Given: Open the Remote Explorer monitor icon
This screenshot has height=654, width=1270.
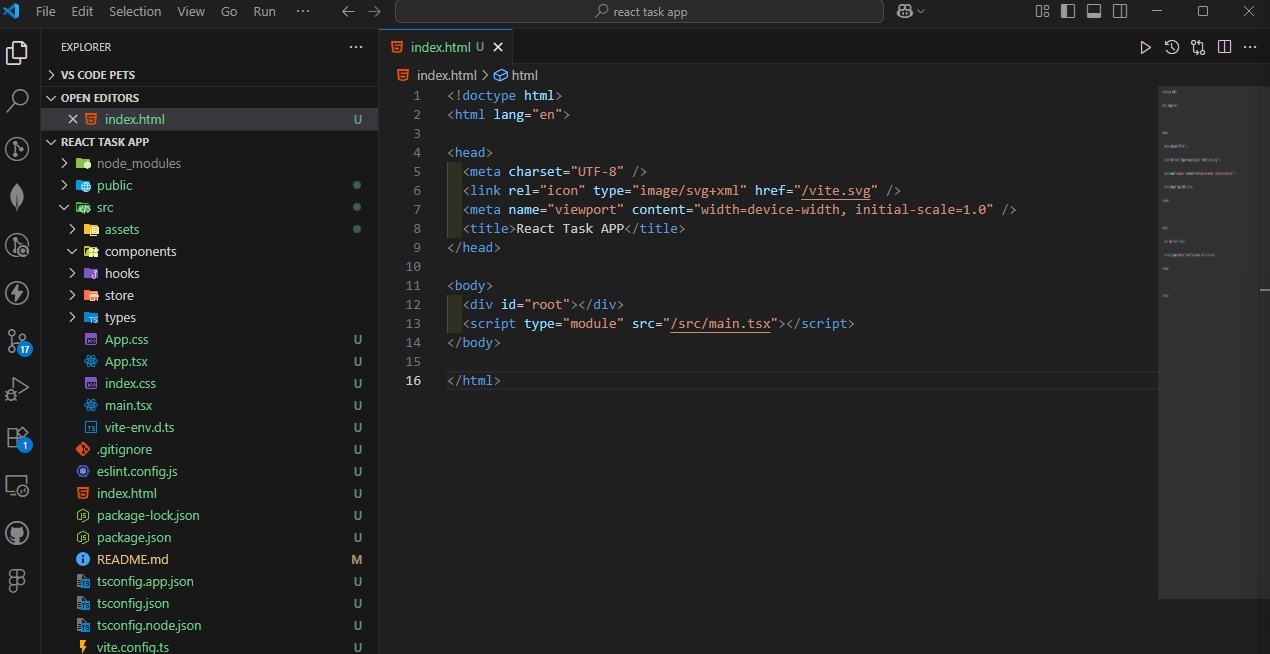Looking at the screenshot, I should [x=17, y=485].
